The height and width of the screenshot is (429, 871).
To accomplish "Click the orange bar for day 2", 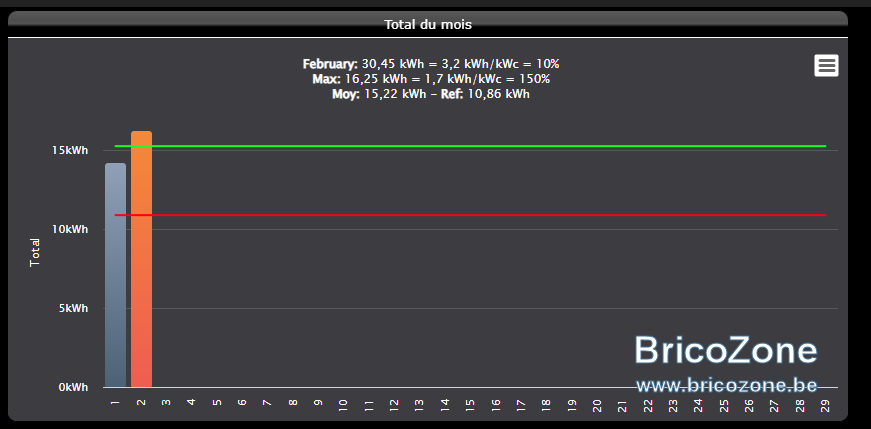I will coord(141,259).
